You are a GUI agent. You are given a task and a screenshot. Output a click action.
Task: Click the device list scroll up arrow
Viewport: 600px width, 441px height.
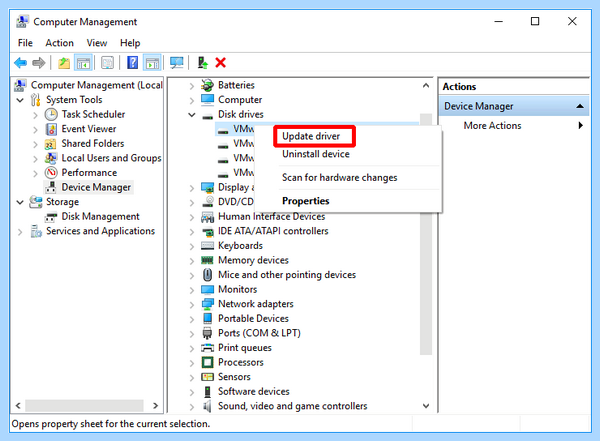pos(426,86)
